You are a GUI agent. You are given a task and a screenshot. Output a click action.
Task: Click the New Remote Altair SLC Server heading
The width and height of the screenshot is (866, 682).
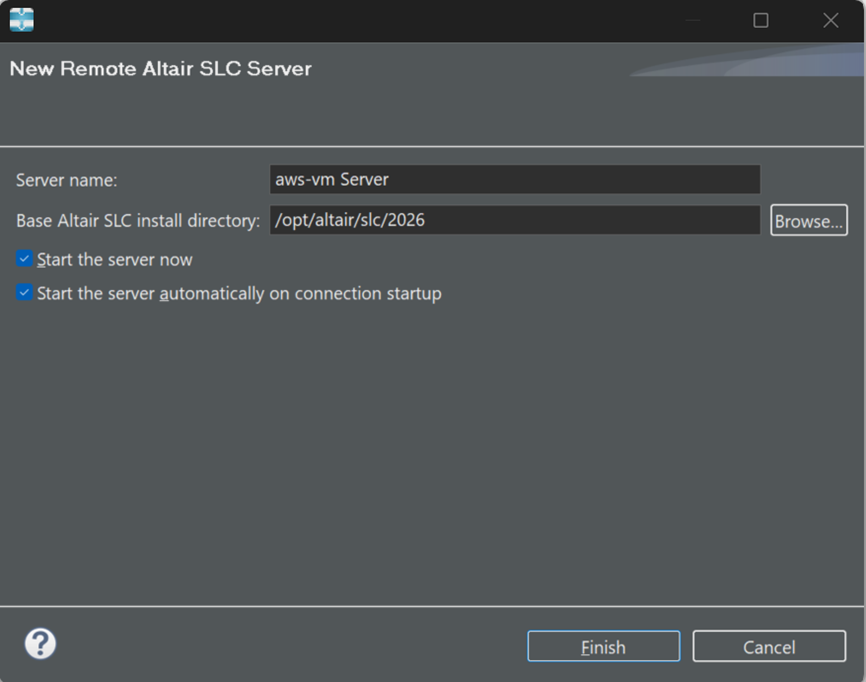pos(160,68)
